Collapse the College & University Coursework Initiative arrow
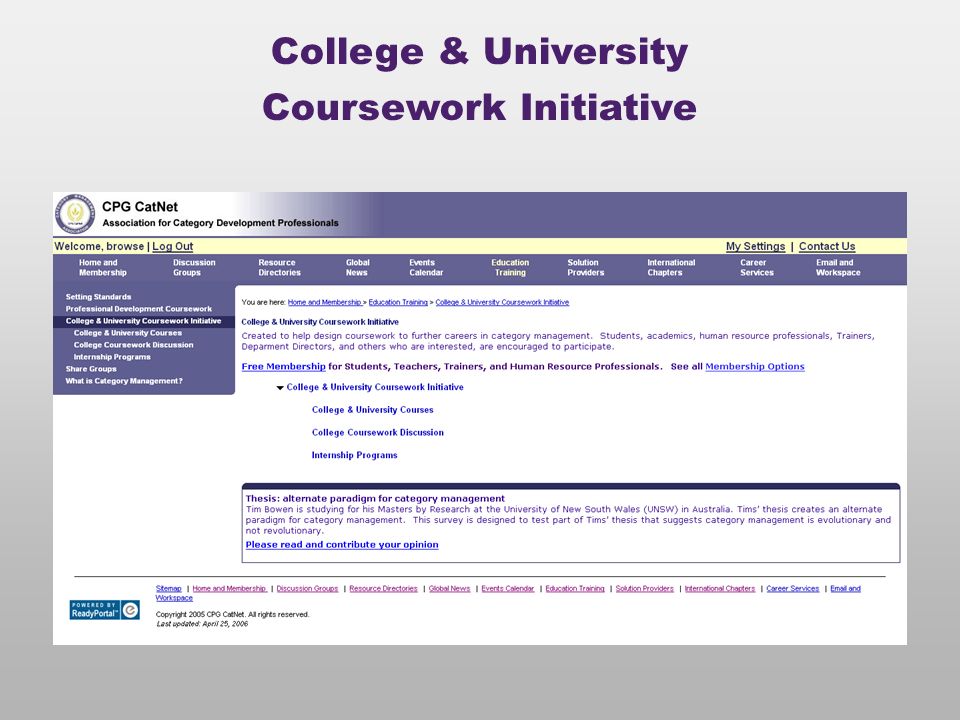Viewport: 960px width, 720px height. point(280,388)
